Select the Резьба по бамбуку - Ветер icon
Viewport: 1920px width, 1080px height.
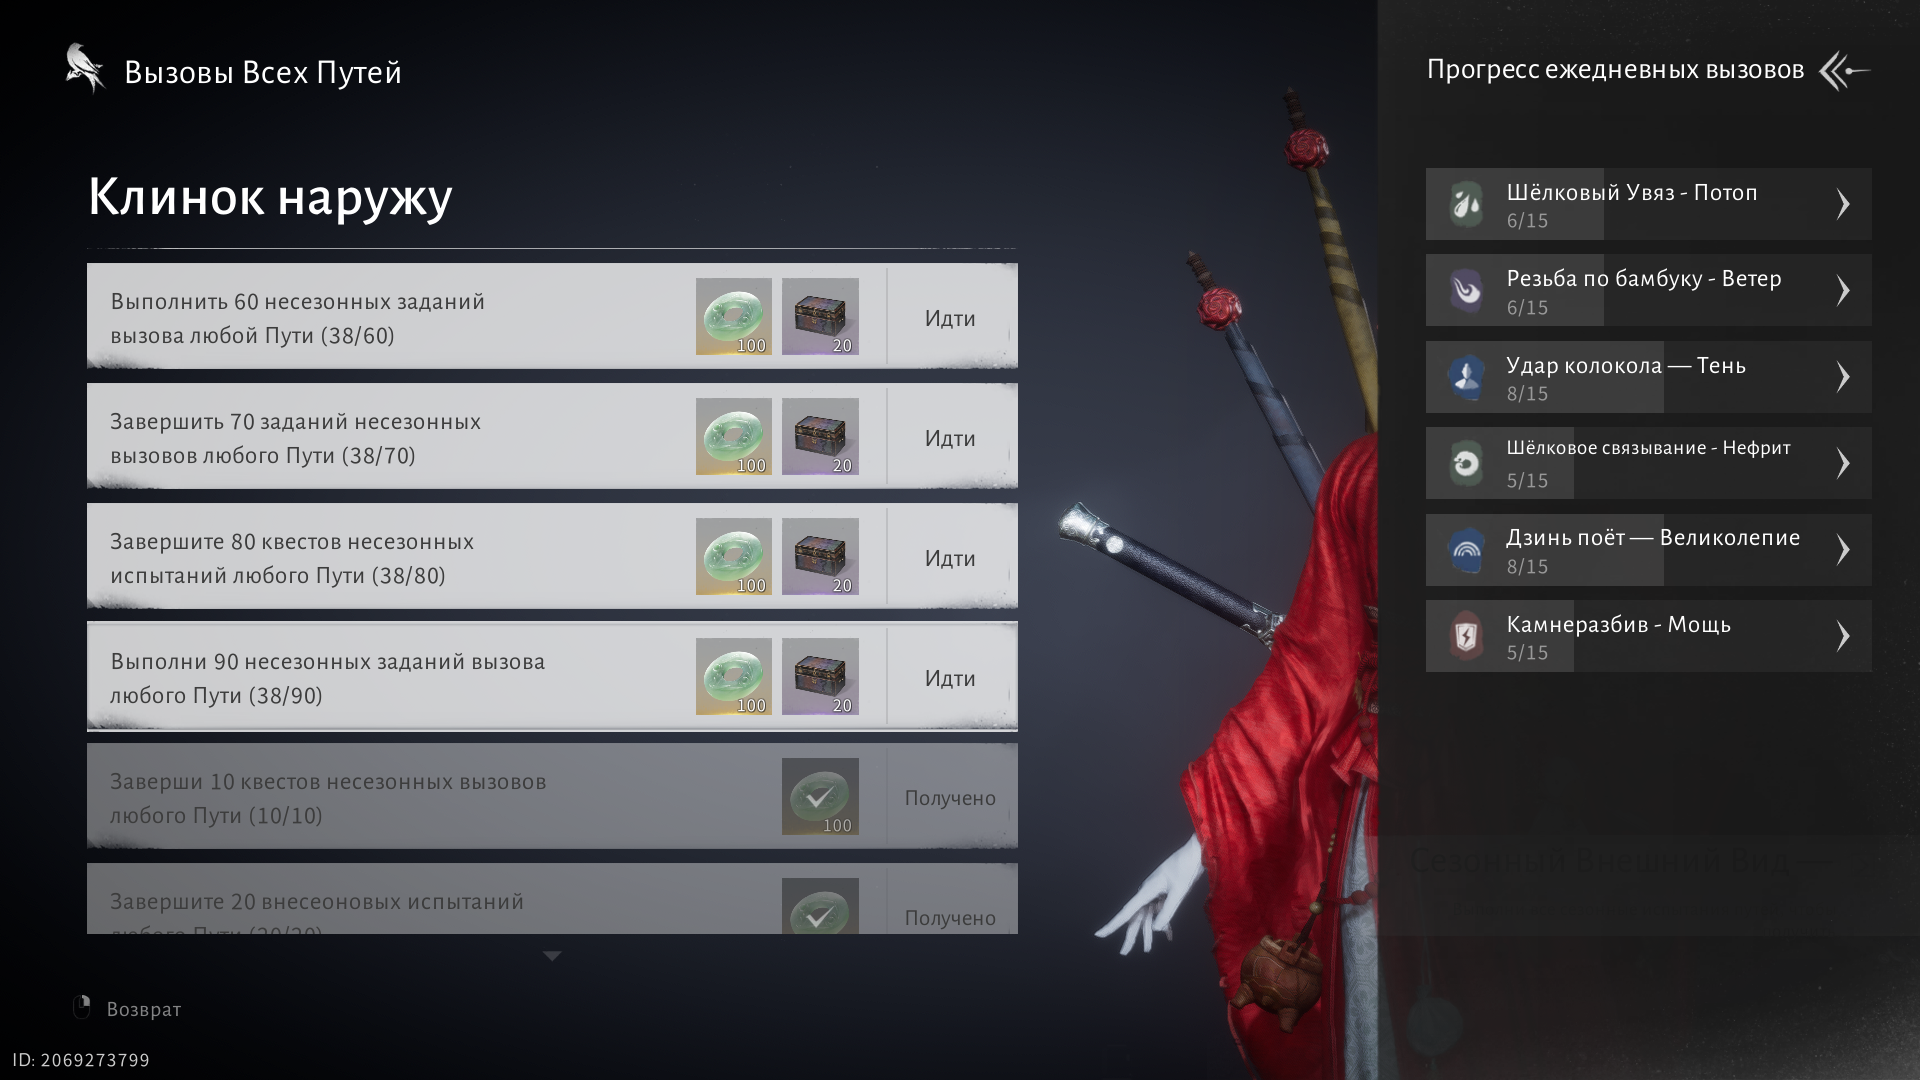click(1466, 290)
